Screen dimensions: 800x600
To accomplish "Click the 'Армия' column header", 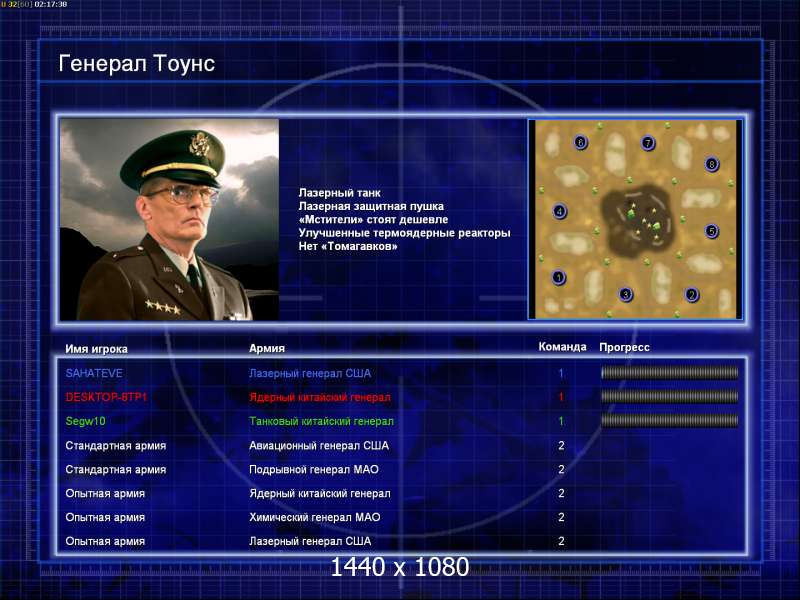I will click(267, 348).
